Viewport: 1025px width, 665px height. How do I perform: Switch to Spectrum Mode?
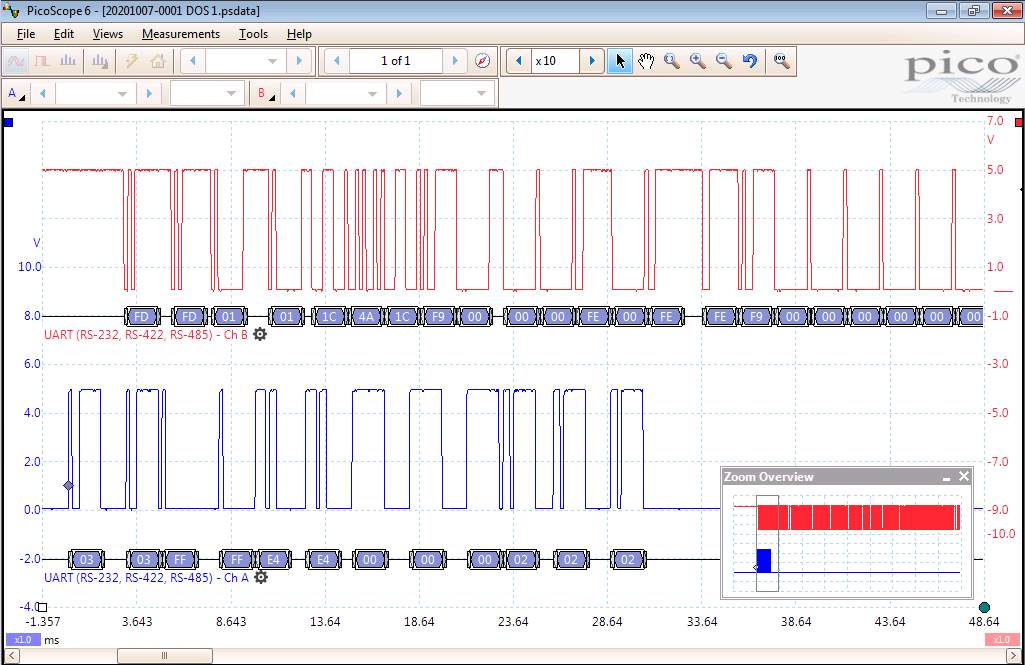tap(68, 61)
